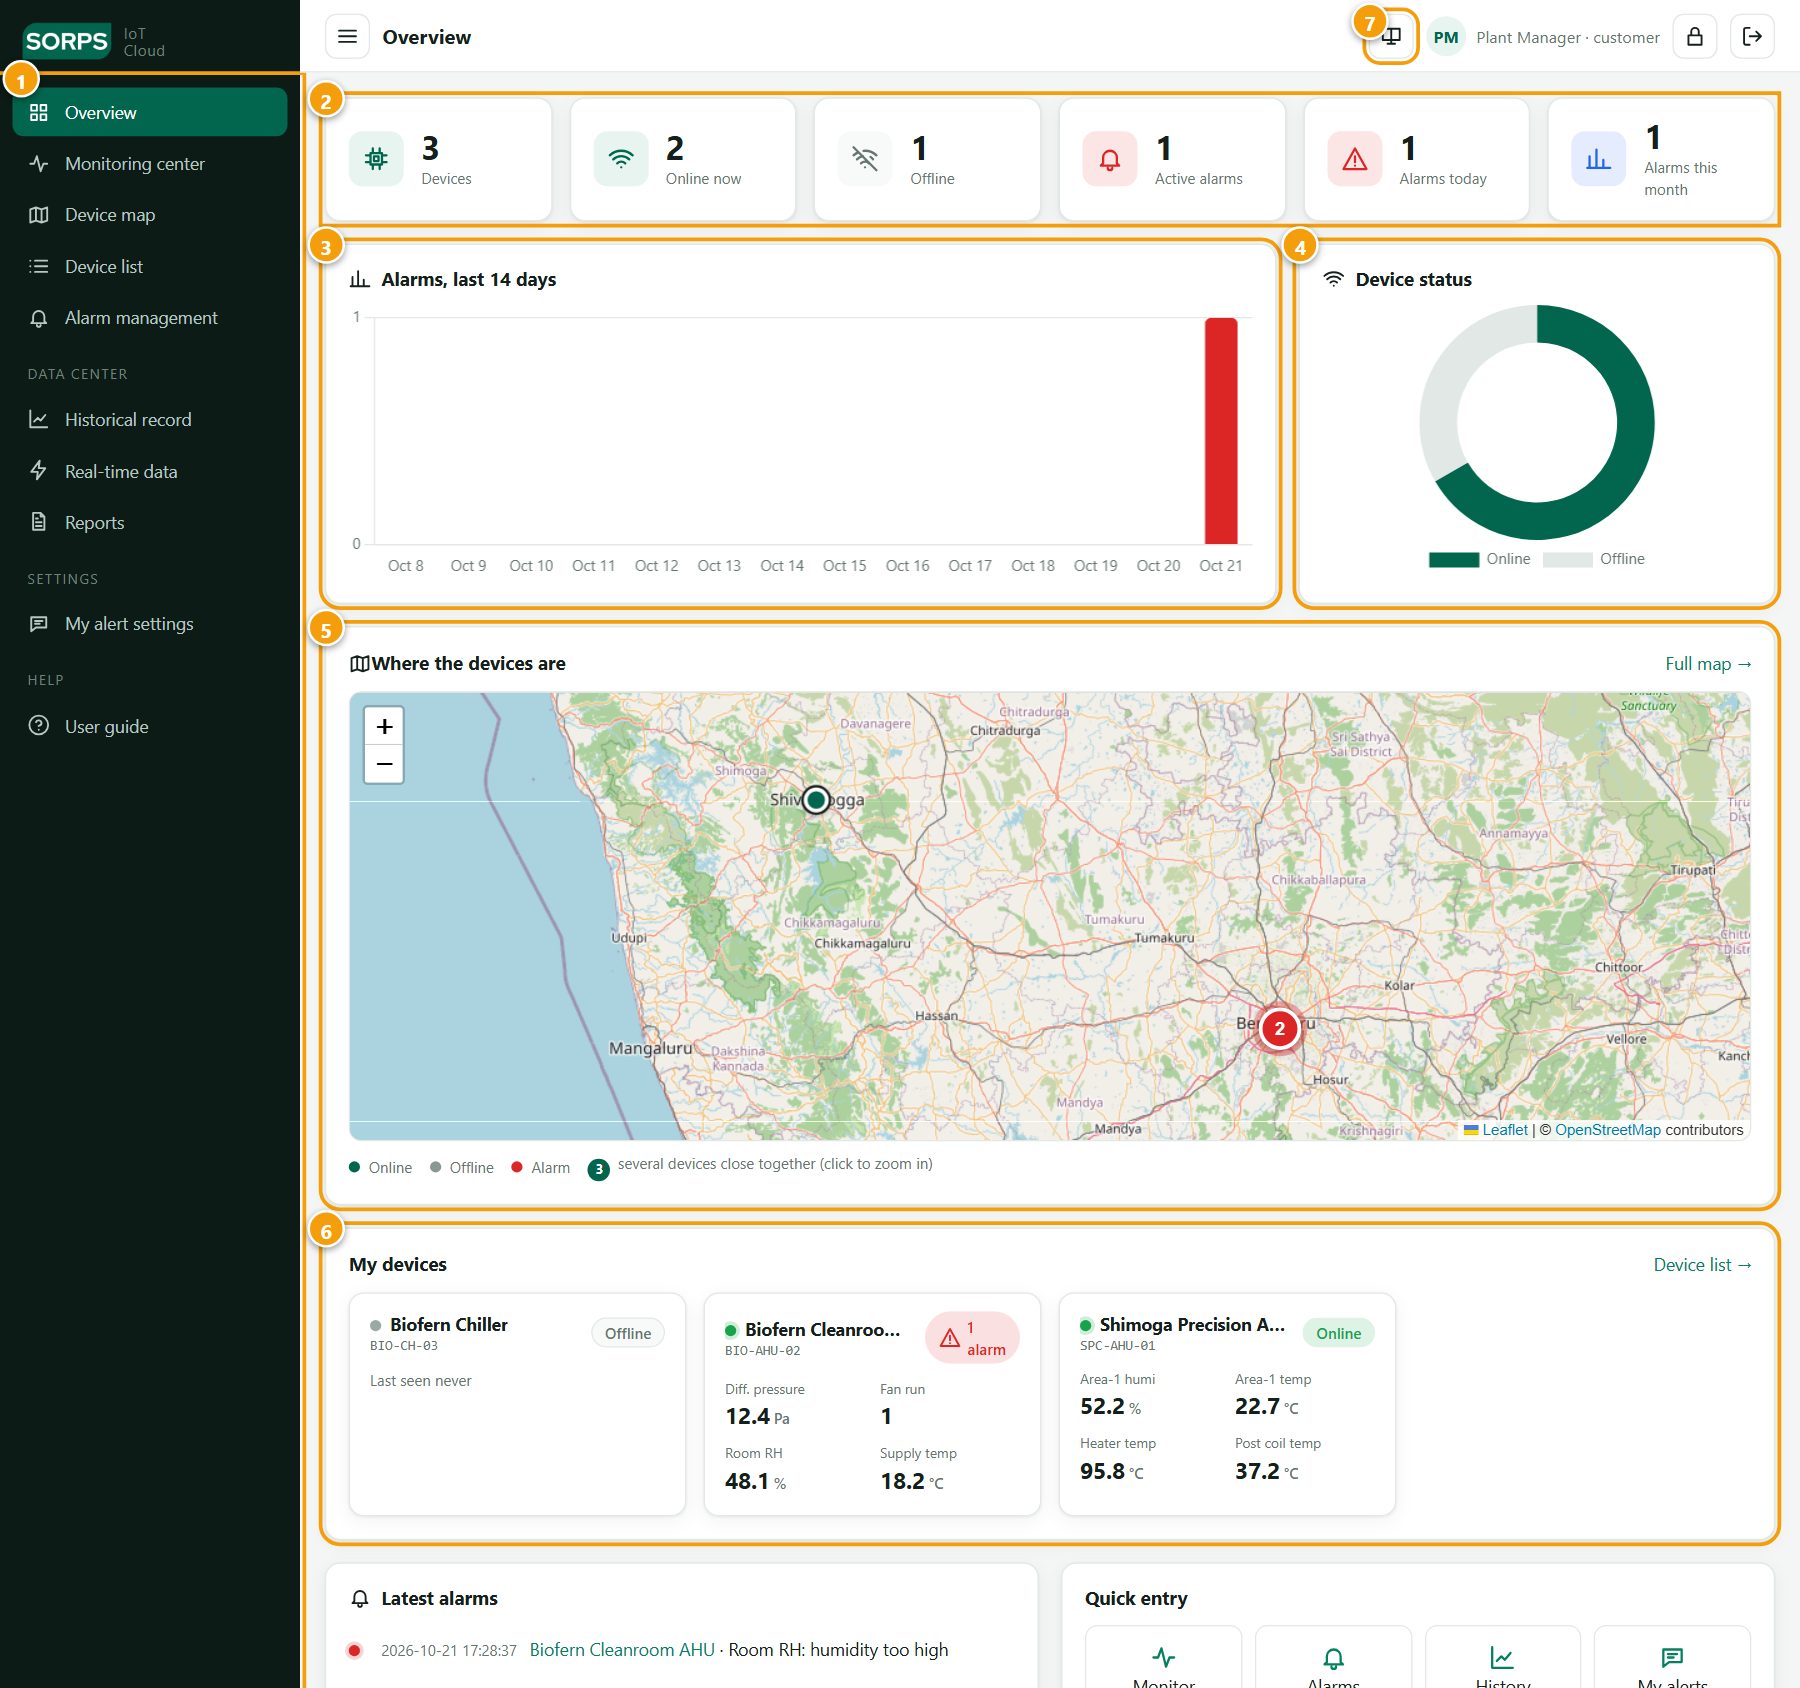This screenshot has width=1800, height=1688.
Task: Click the lock screen padlock icon
Action: click(1695, 37)
